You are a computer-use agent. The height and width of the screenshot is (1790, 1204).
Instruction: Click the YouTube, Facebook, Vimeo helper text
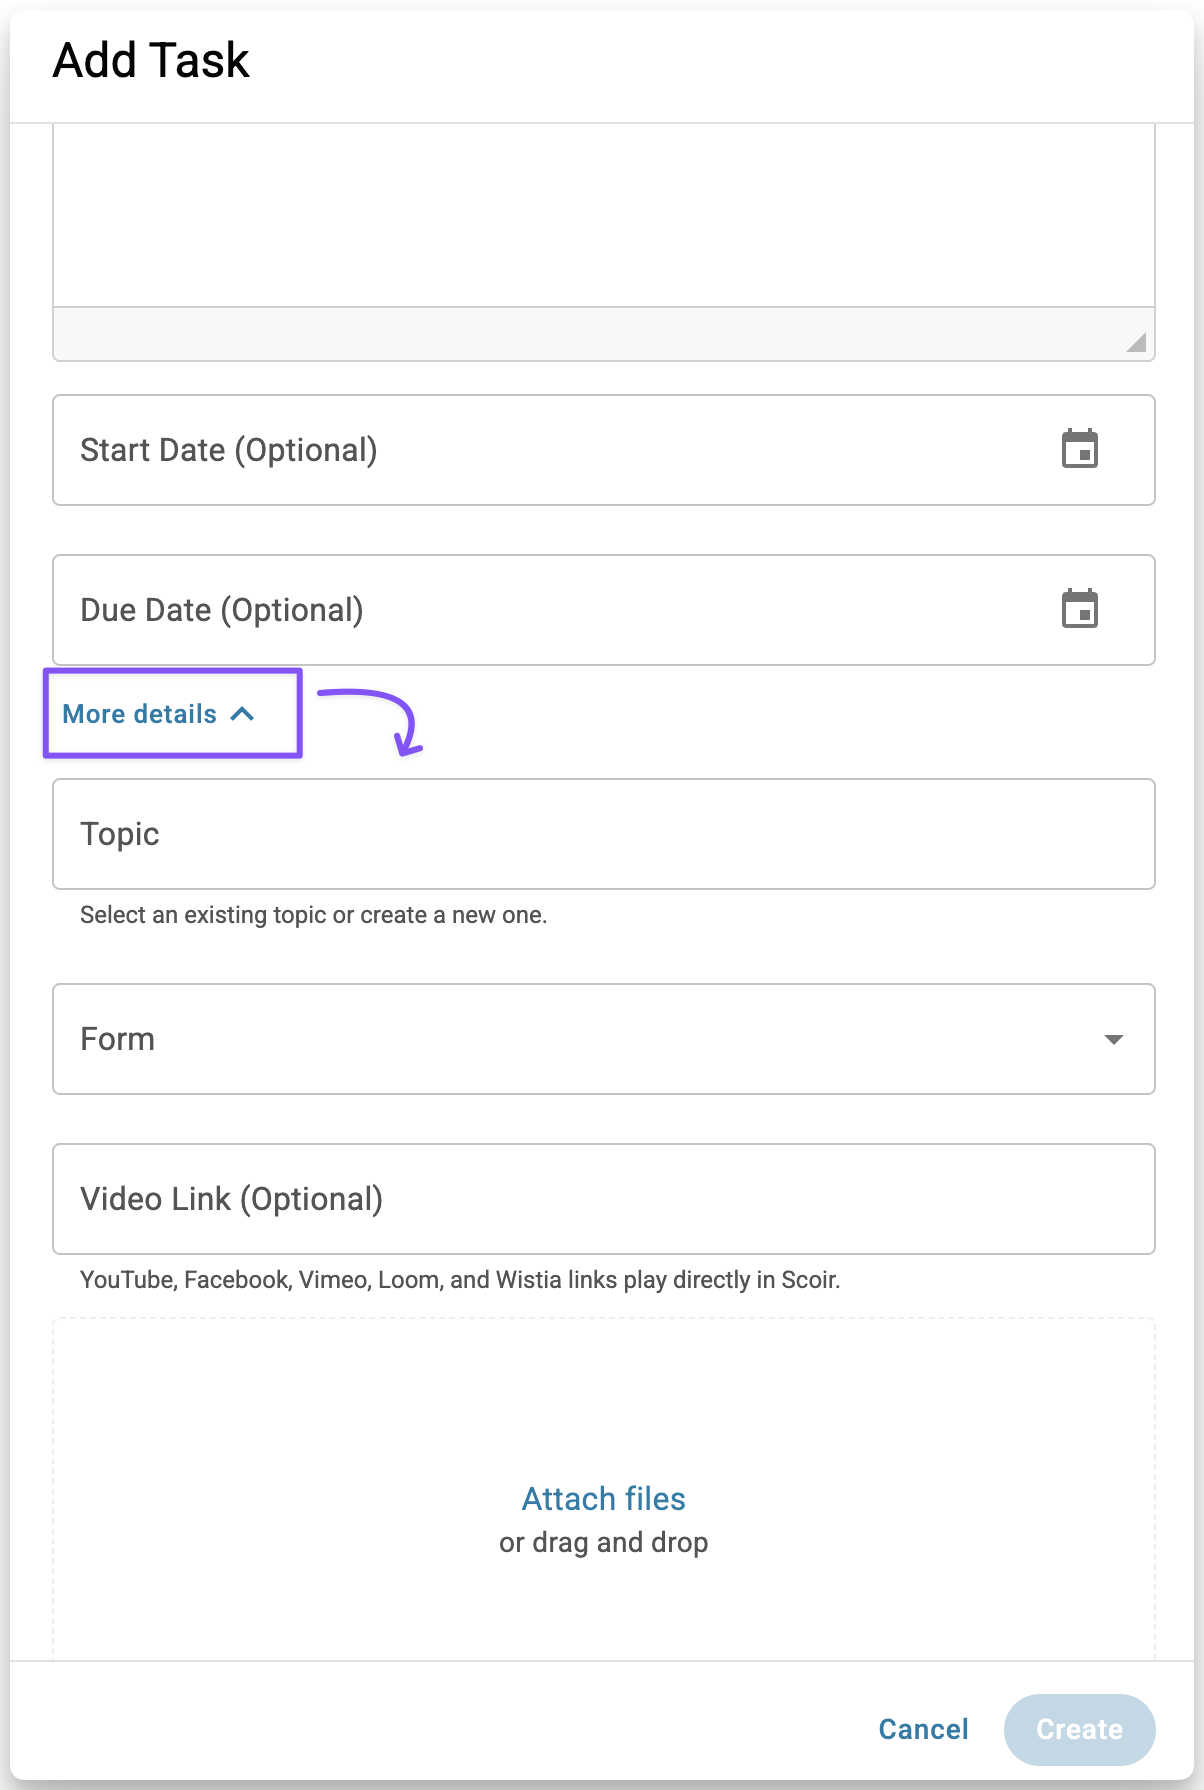click(460, 1280)
